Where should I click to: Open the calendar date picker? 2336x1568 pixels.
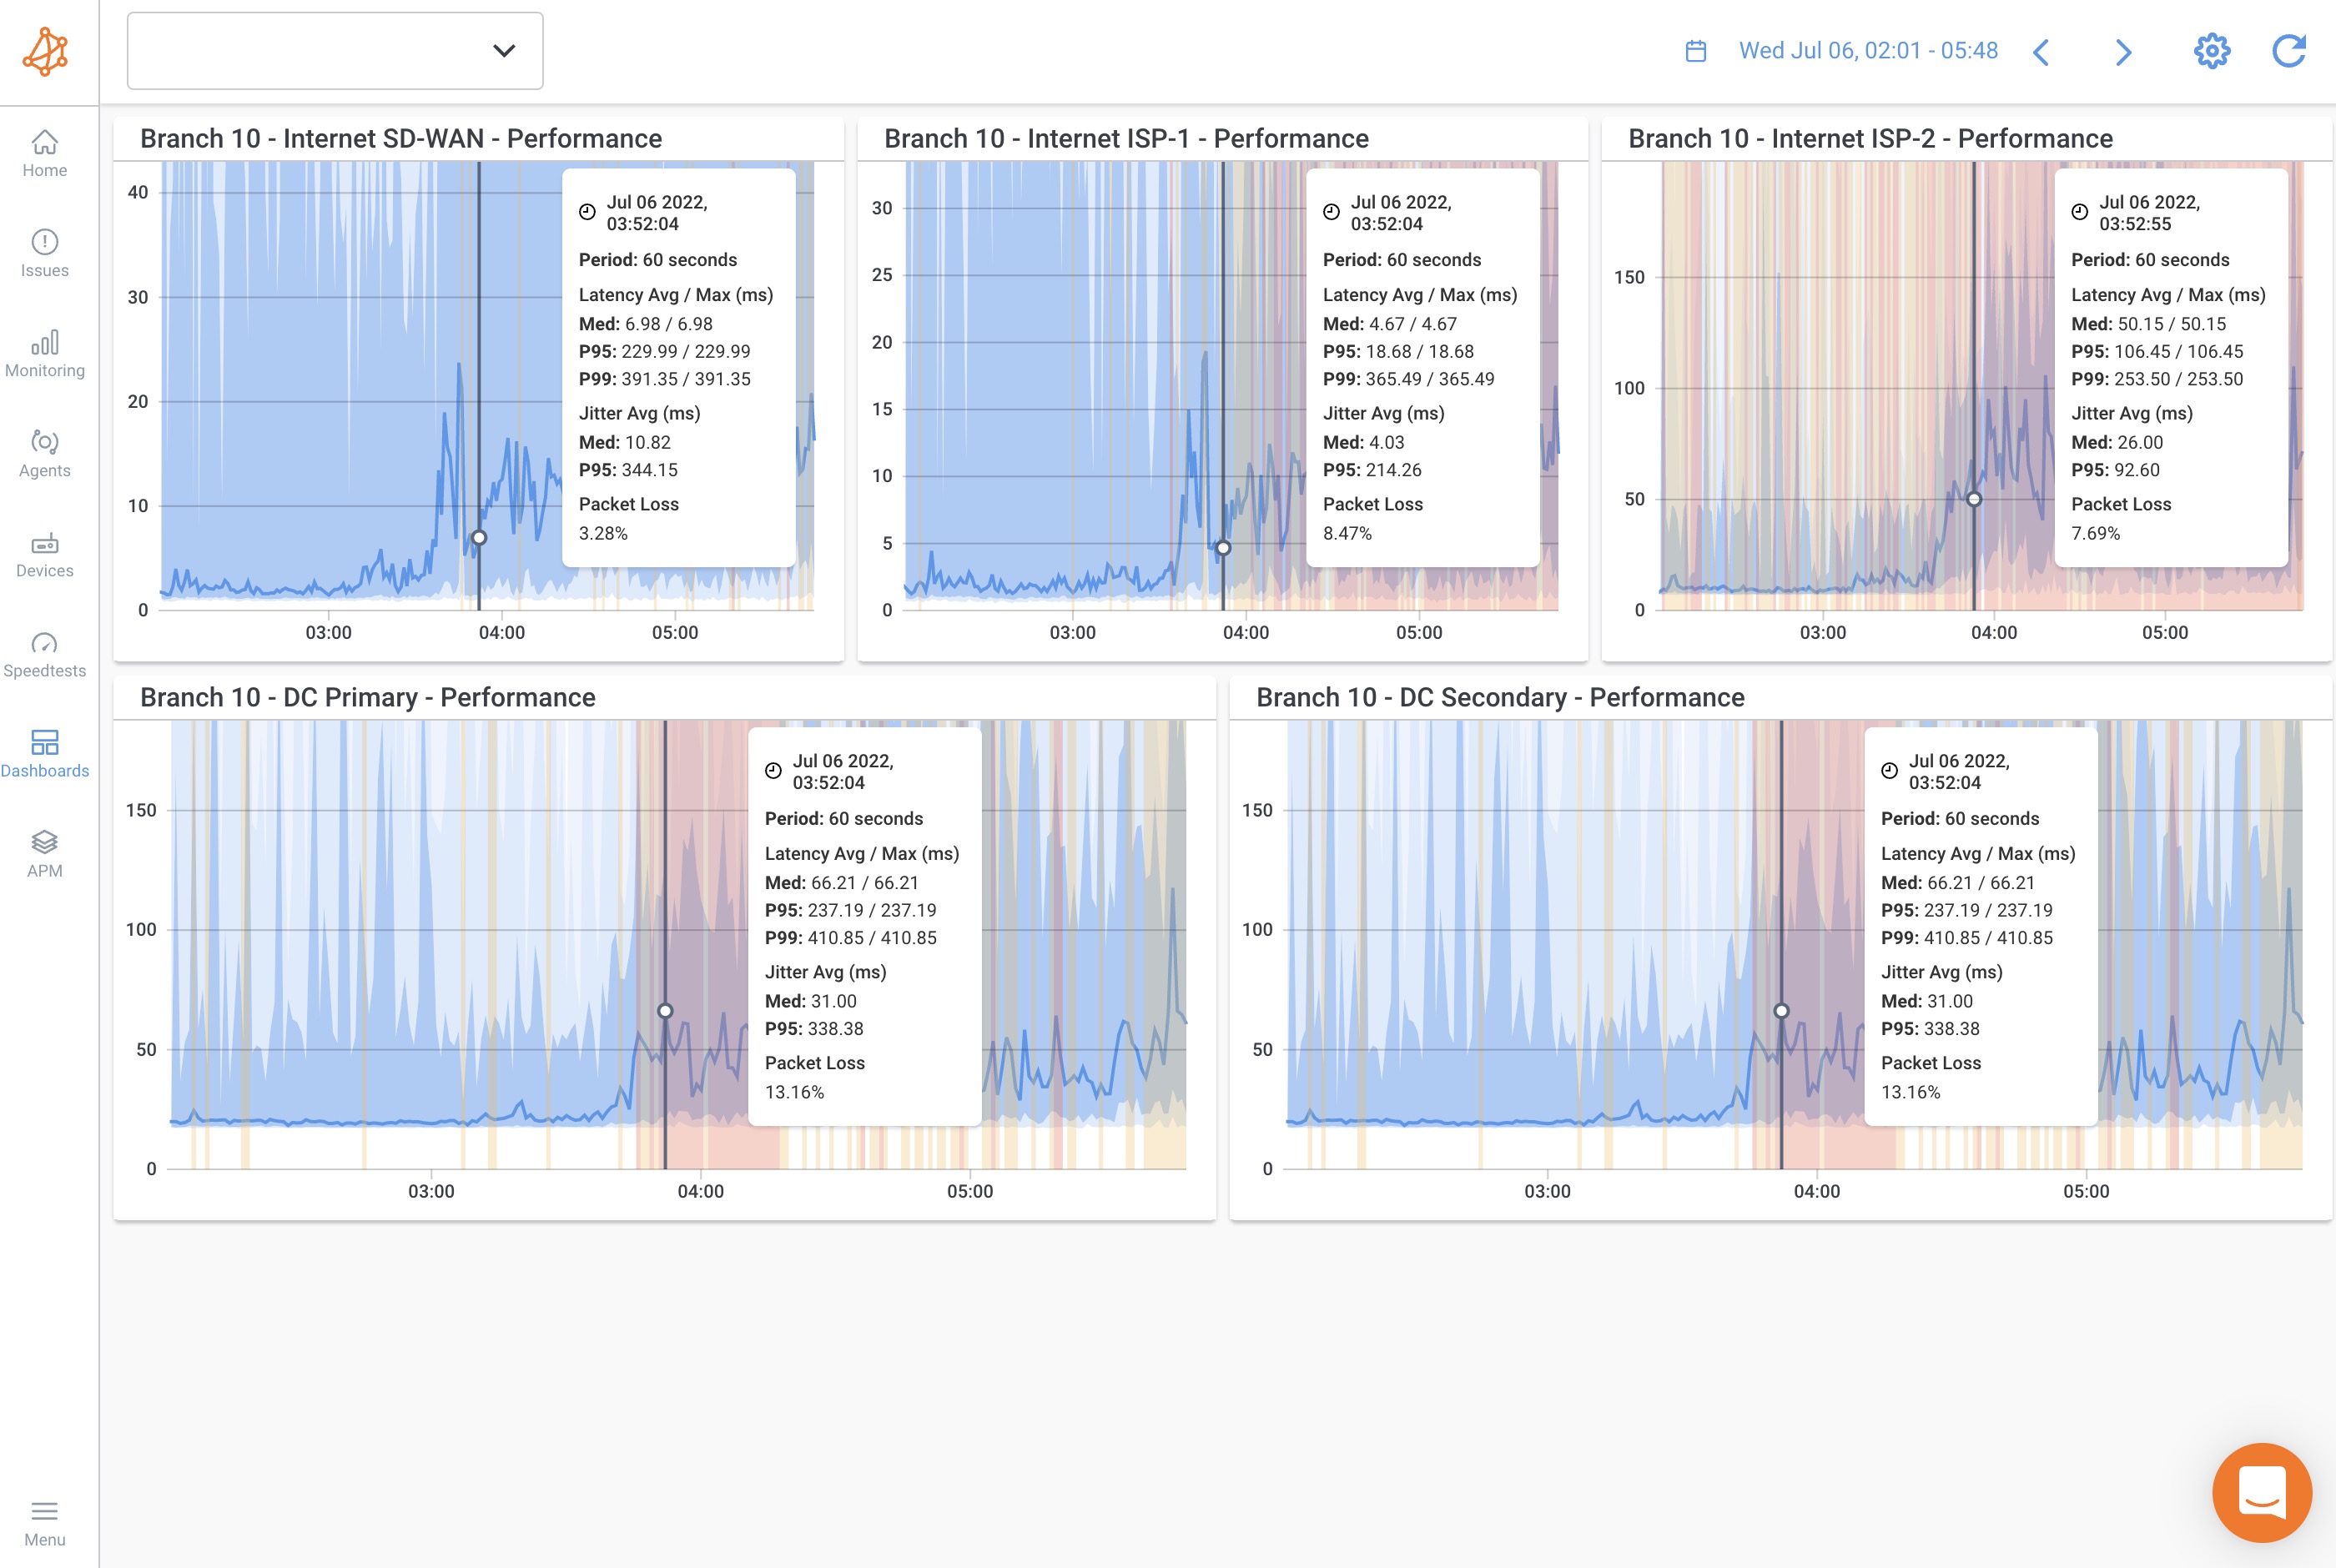pos(1697,50)
